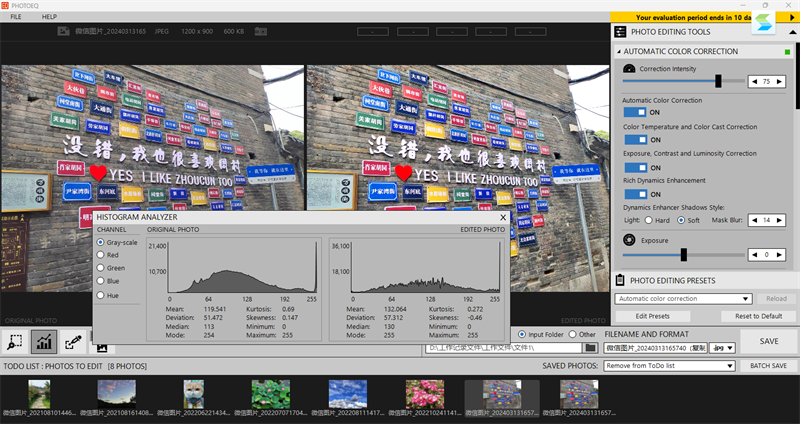Screen dimensions: 800x424
Task: Pick the eyedropper color sampler tool
Action: point(73,342)
